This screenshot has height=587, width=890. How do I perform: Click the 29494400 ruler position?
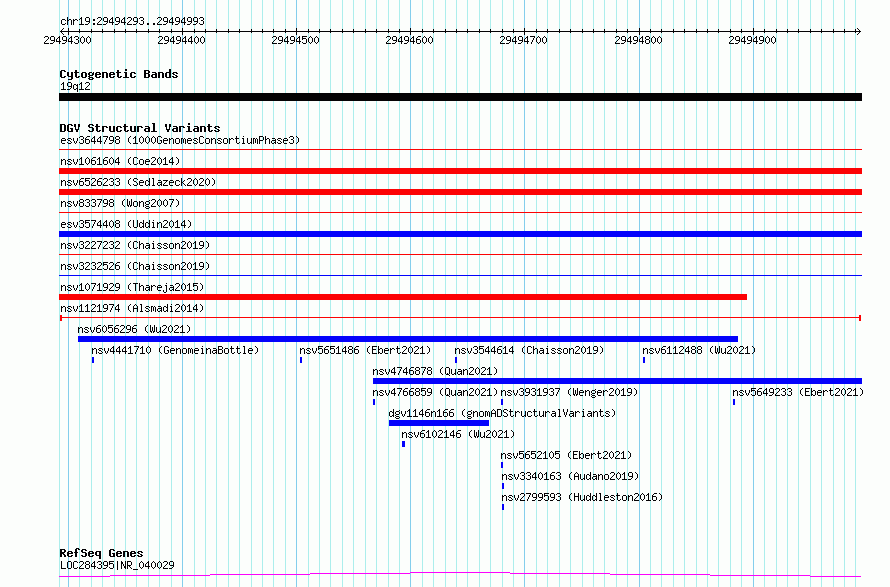(182, 40)
